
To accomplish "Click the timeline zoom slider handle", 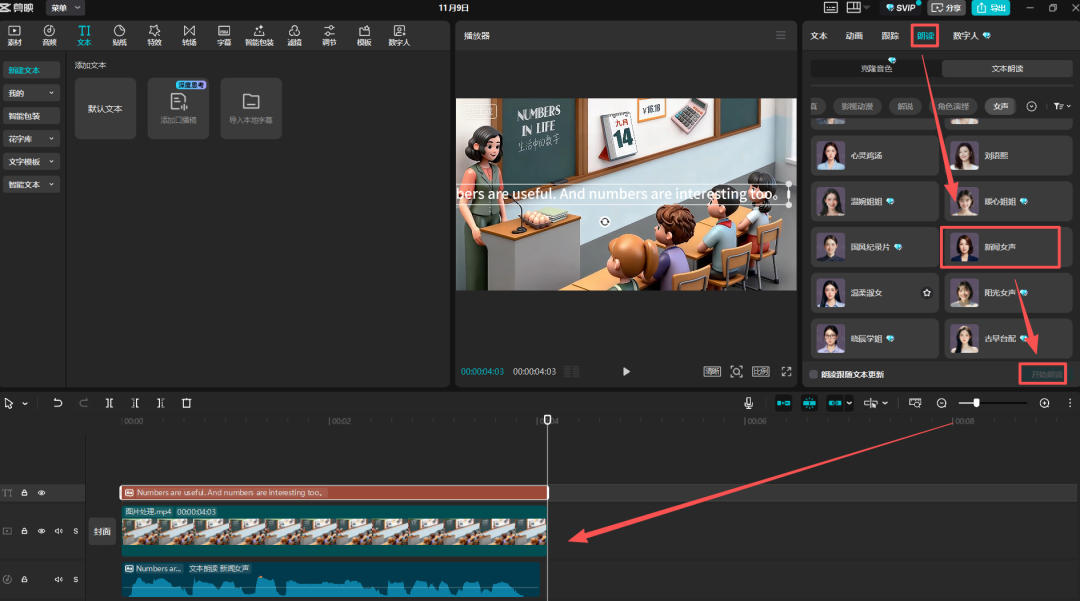I will point(976,403).
